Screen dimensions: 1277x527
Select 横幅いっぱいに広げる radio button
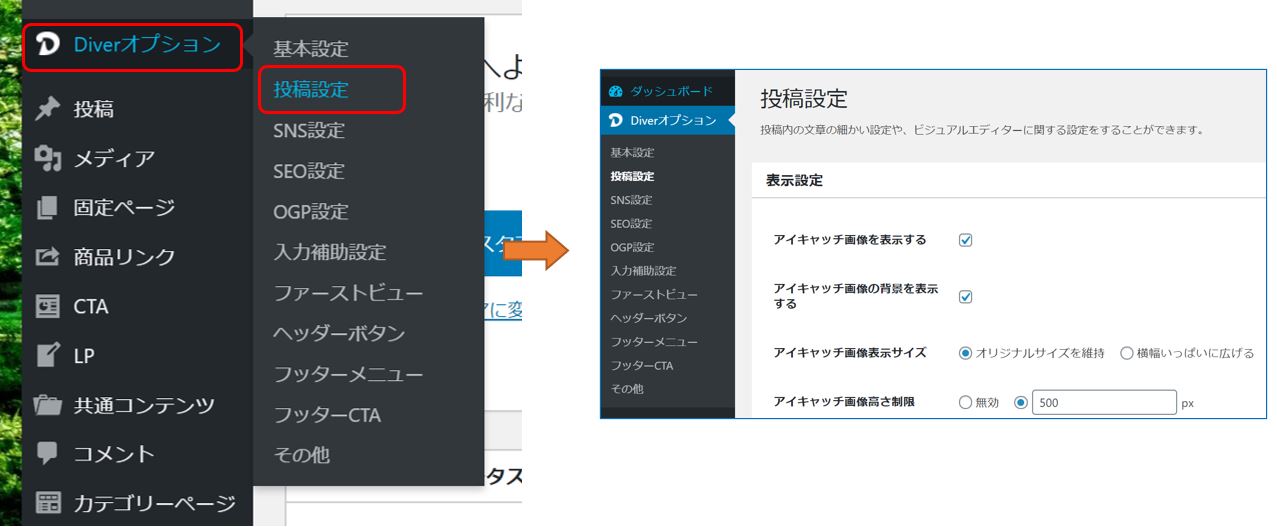(1127, 353)
